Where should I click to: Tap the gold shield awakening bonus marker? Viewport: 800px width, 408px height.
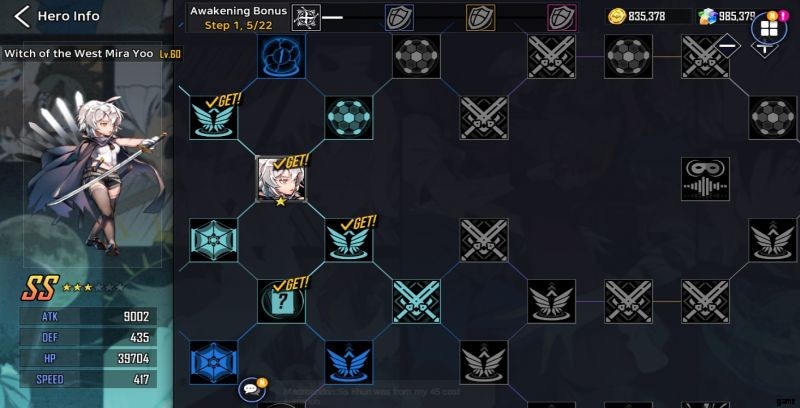click(x=480, y=17)
